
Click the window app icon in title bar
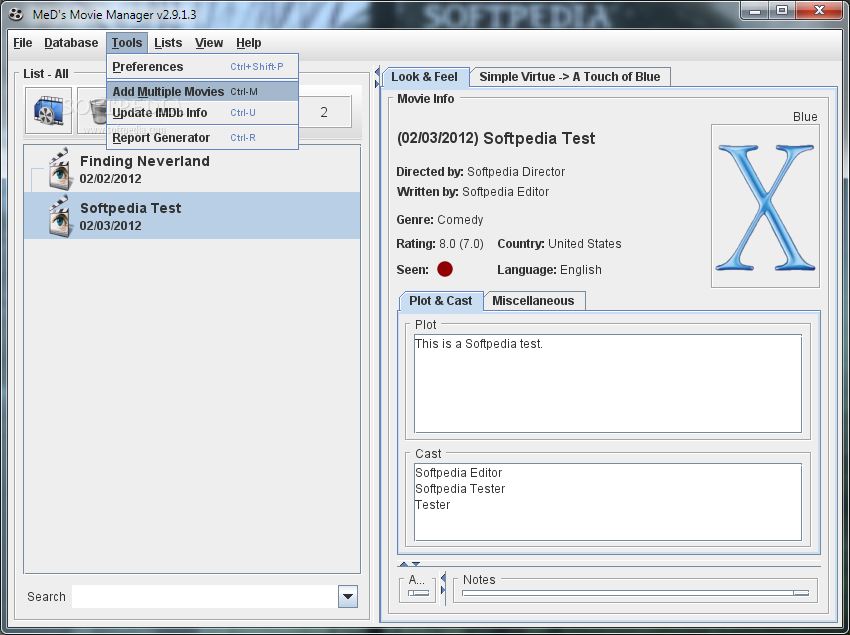tap(16, 14)
